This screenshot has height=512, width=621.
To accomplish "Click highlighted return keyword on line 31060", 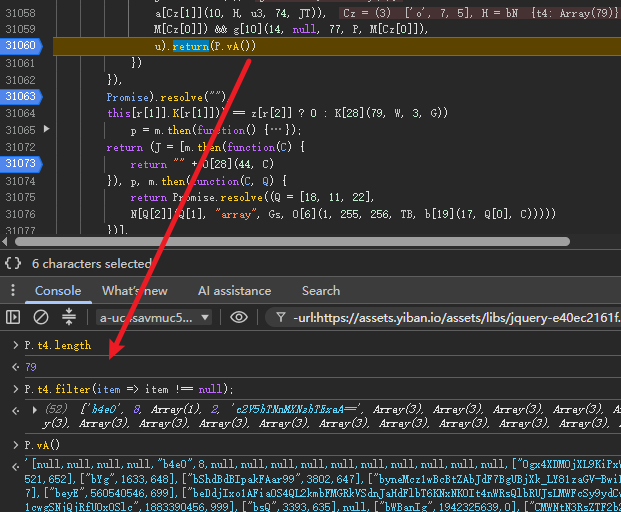I will 190,46.
